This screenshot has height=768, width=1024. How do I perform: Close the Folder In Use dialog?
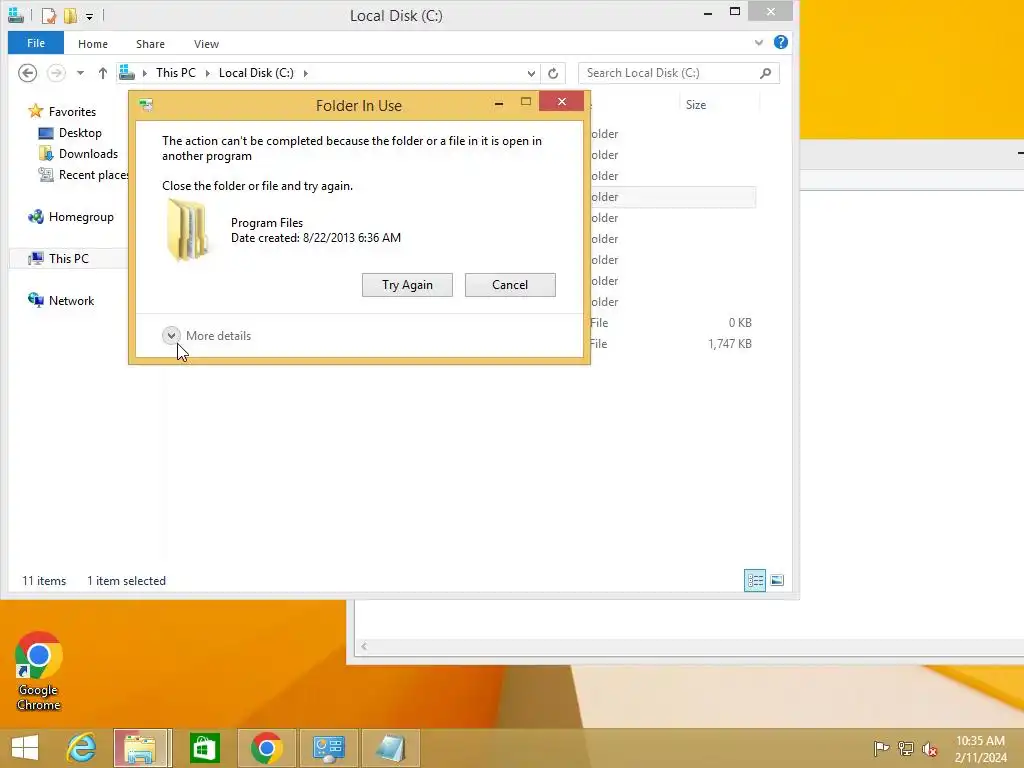pyautogui.click(x=562, y=102)
